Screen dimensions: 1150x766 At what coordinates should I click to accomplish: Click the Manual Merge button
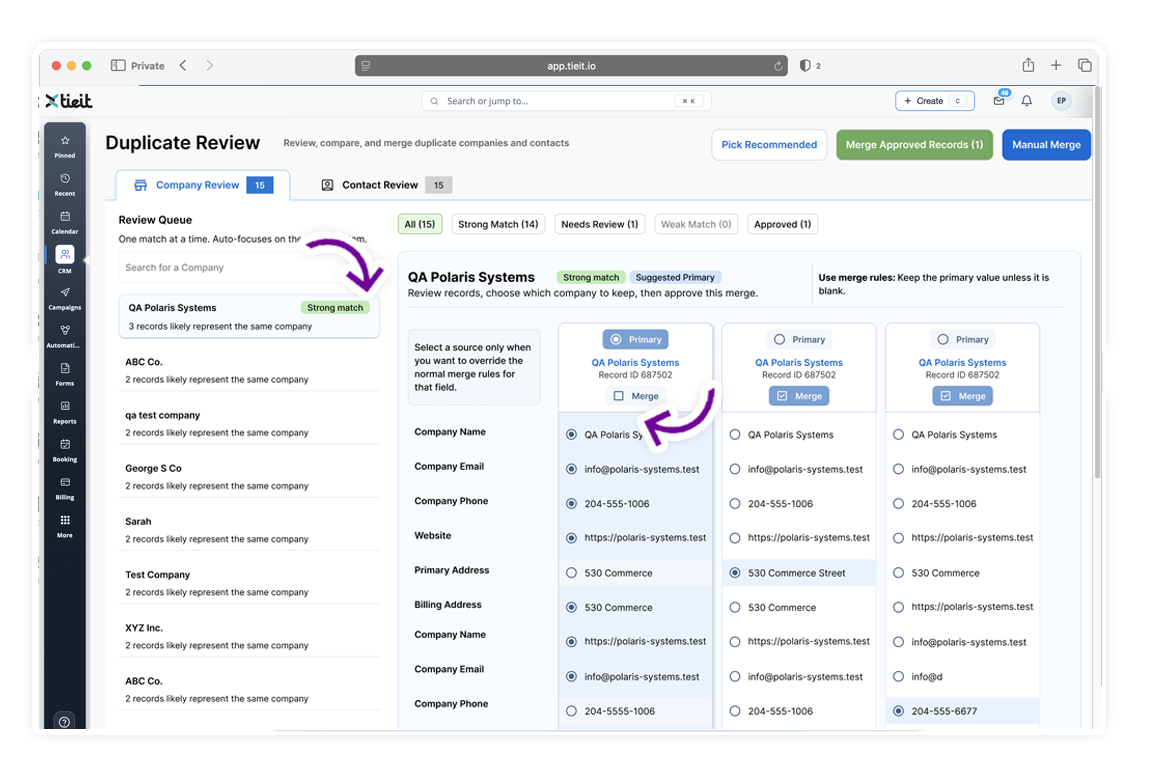point(1046,145)
